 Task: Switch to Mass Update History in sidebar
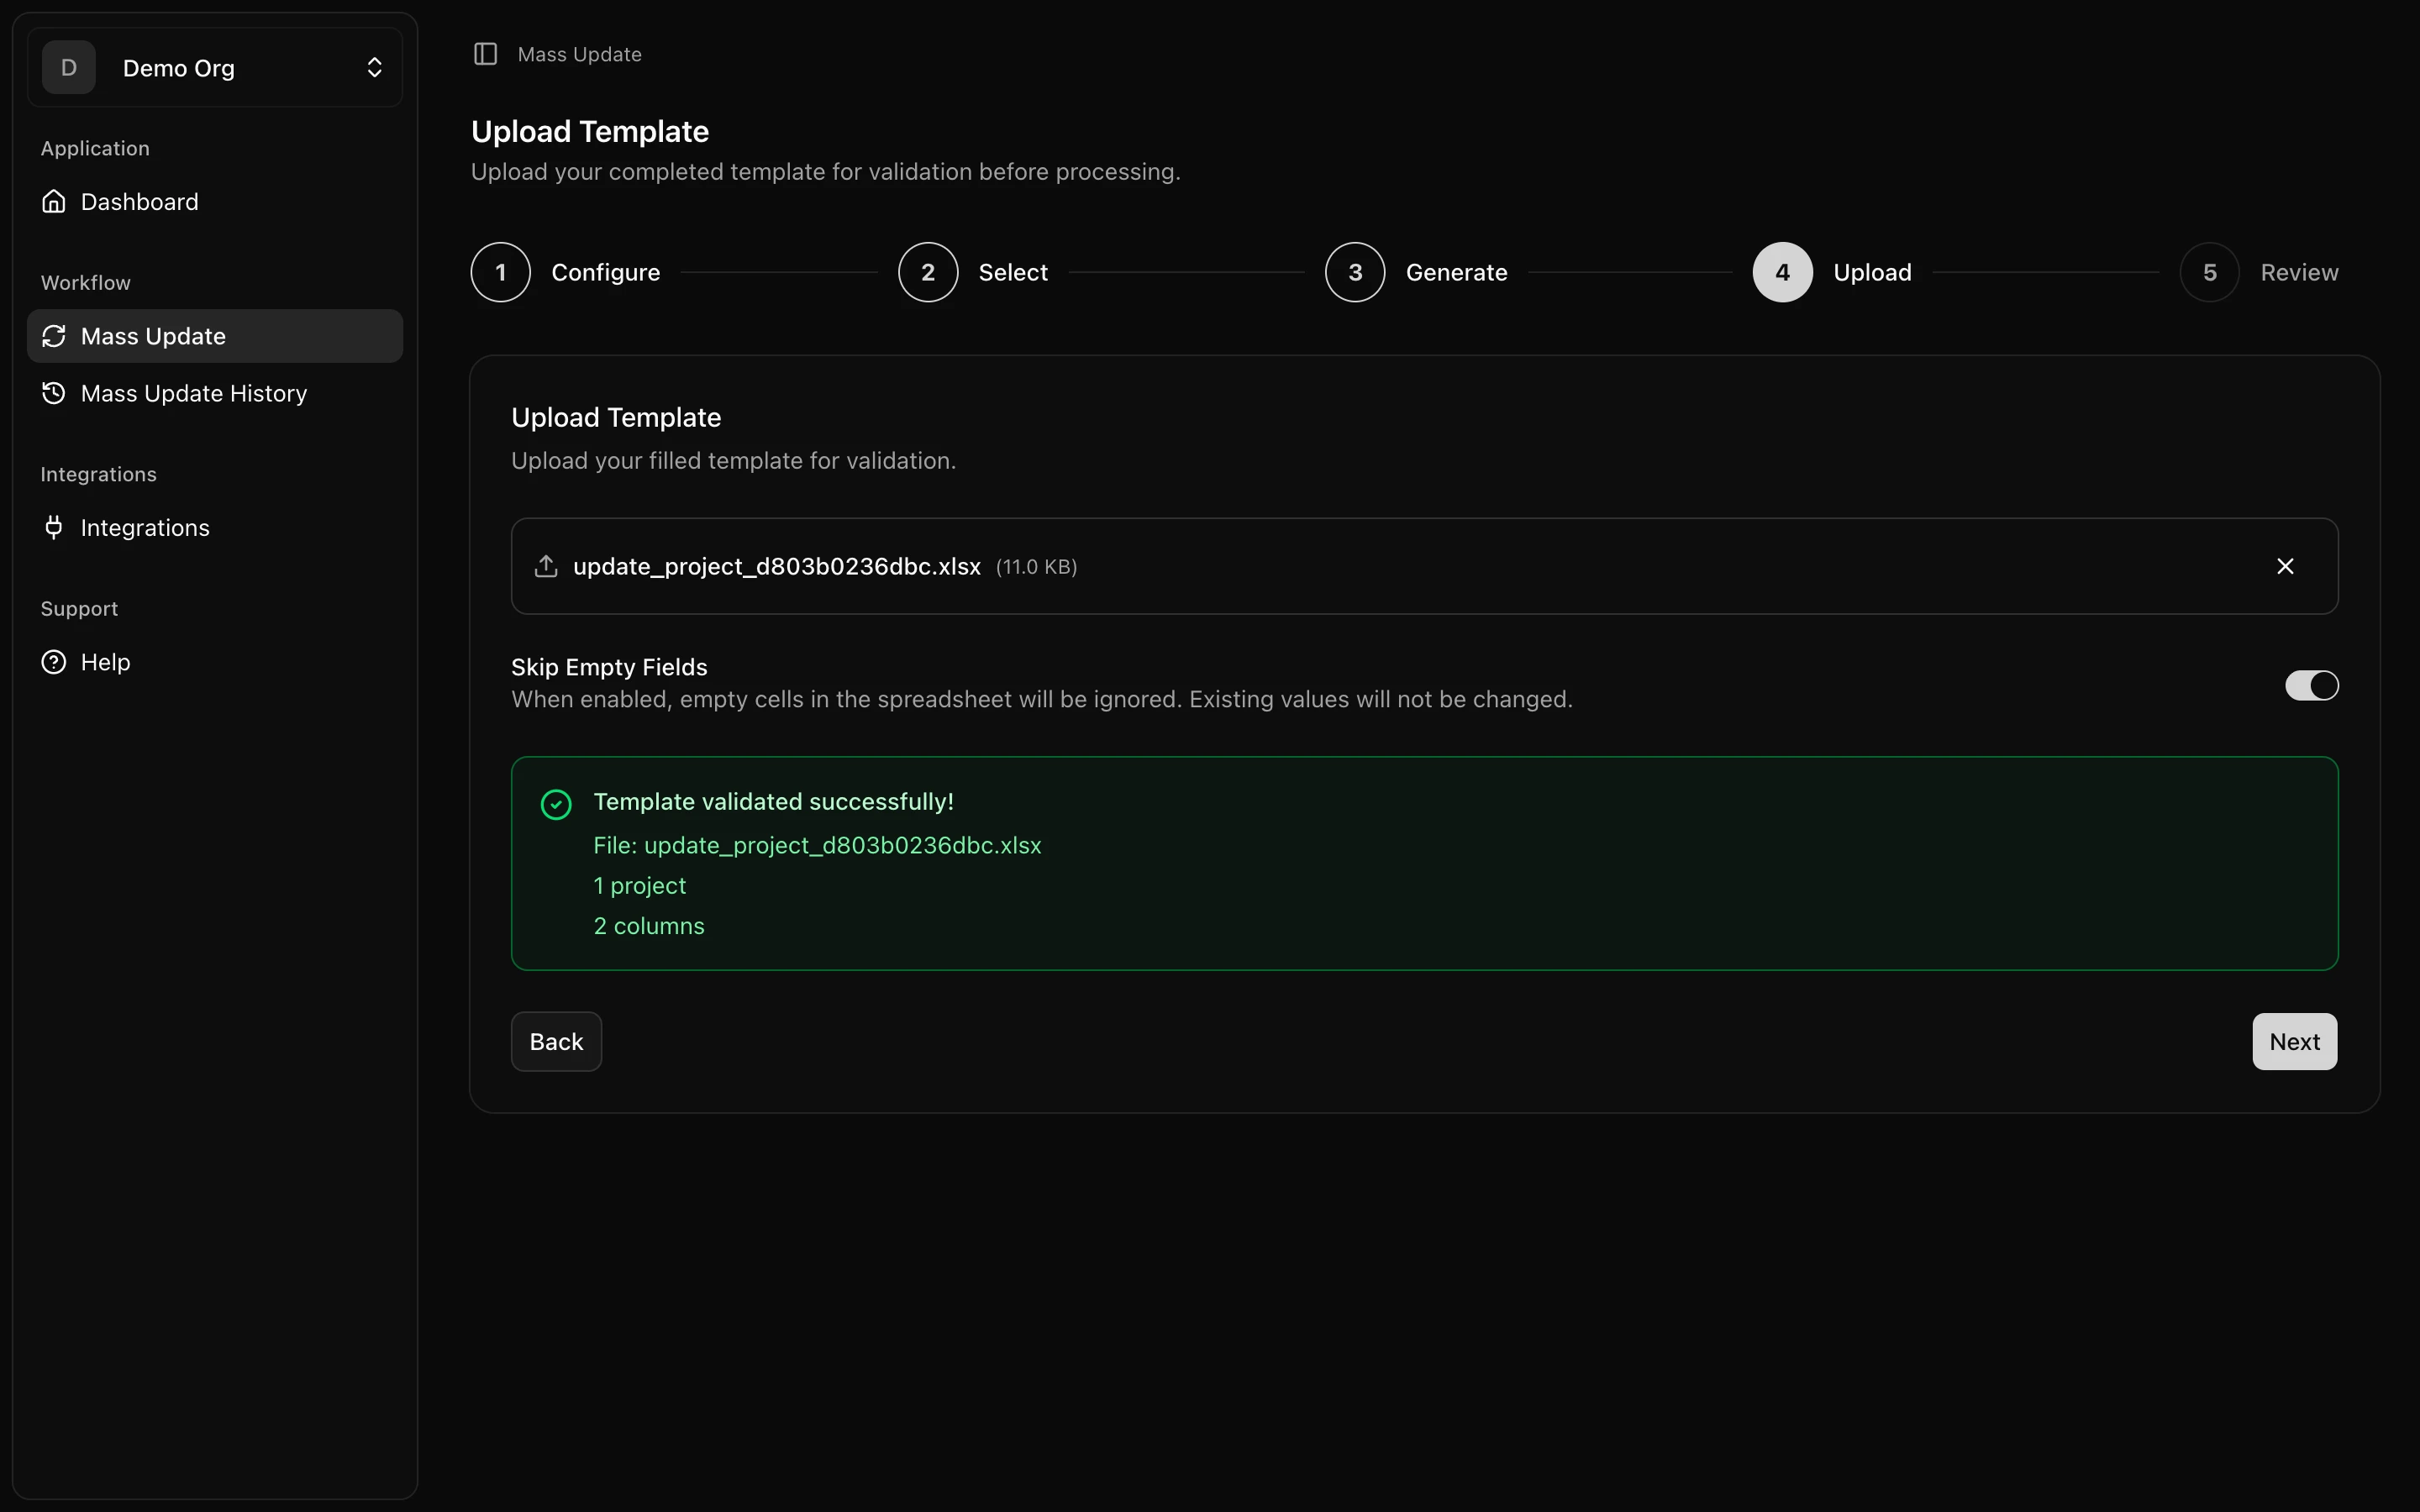coord(193,393)
